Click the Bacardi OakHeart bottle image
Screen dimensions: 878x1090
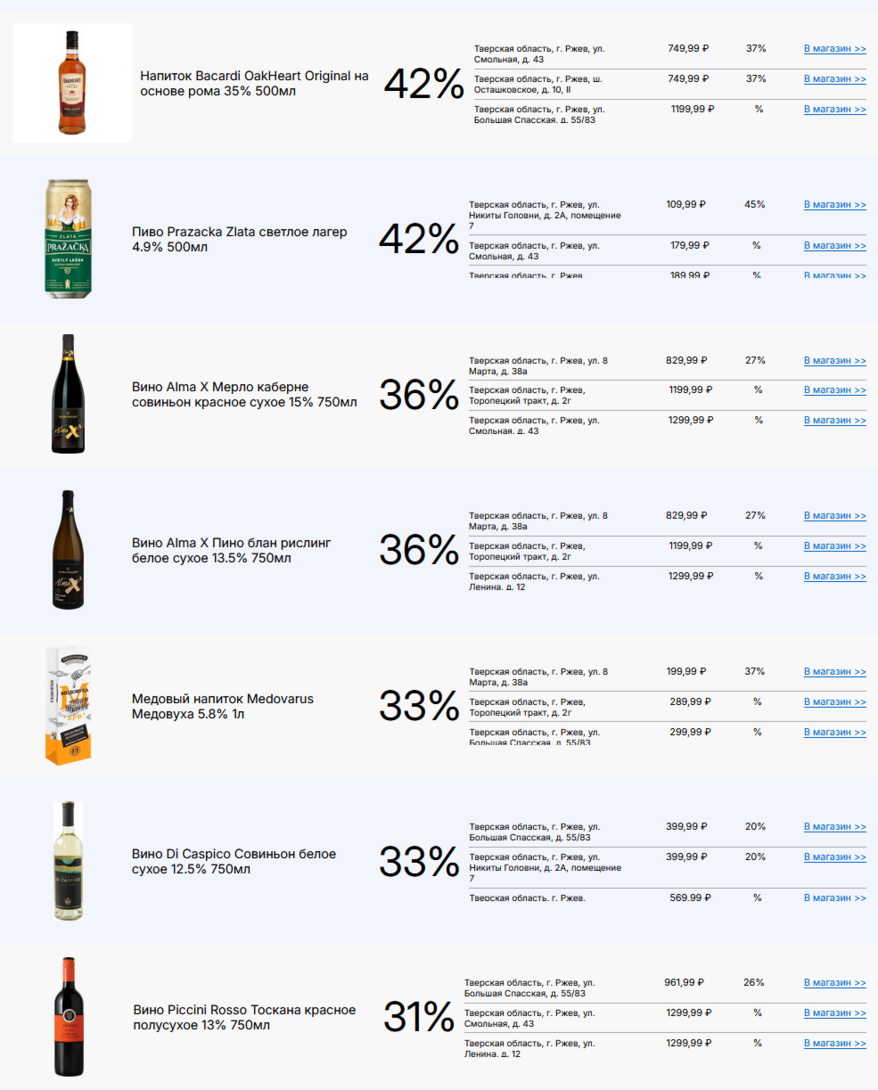coord(71,83)
